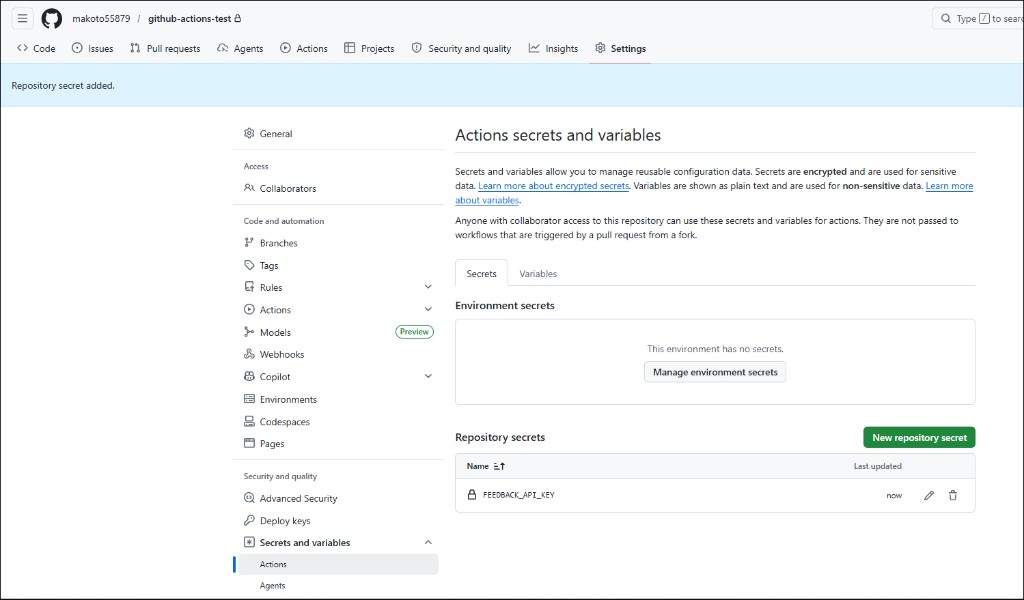1024x600 pixels.
Task: Open Security and quality tab
Action: pos(461,48)
